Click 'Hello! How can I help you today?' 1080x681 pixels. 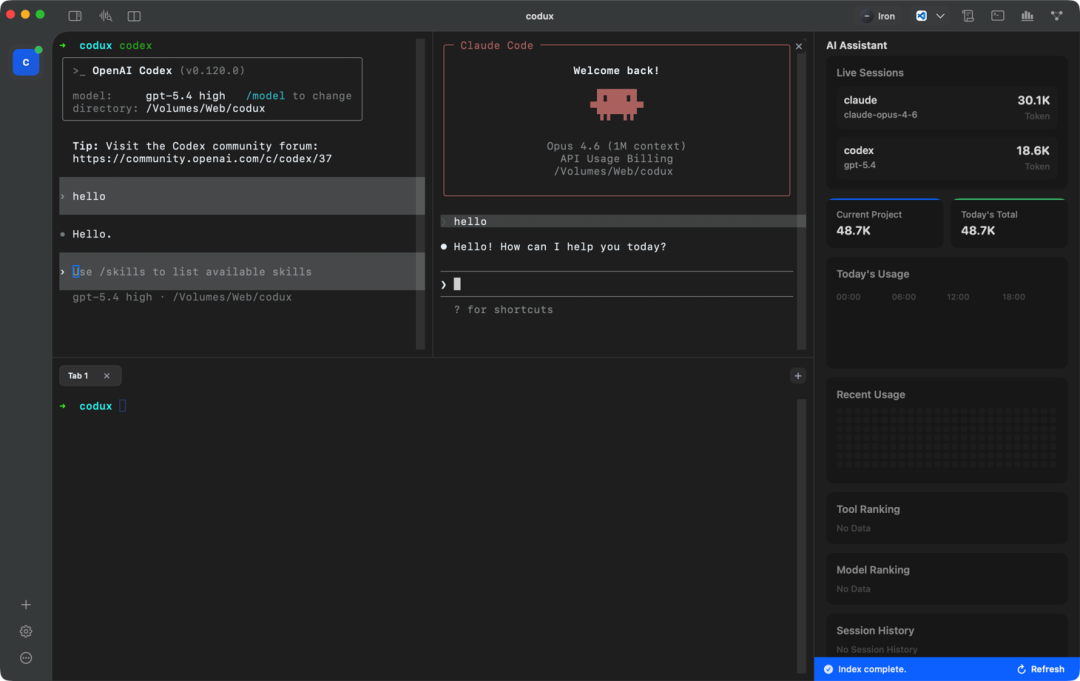tap(559, 247)
